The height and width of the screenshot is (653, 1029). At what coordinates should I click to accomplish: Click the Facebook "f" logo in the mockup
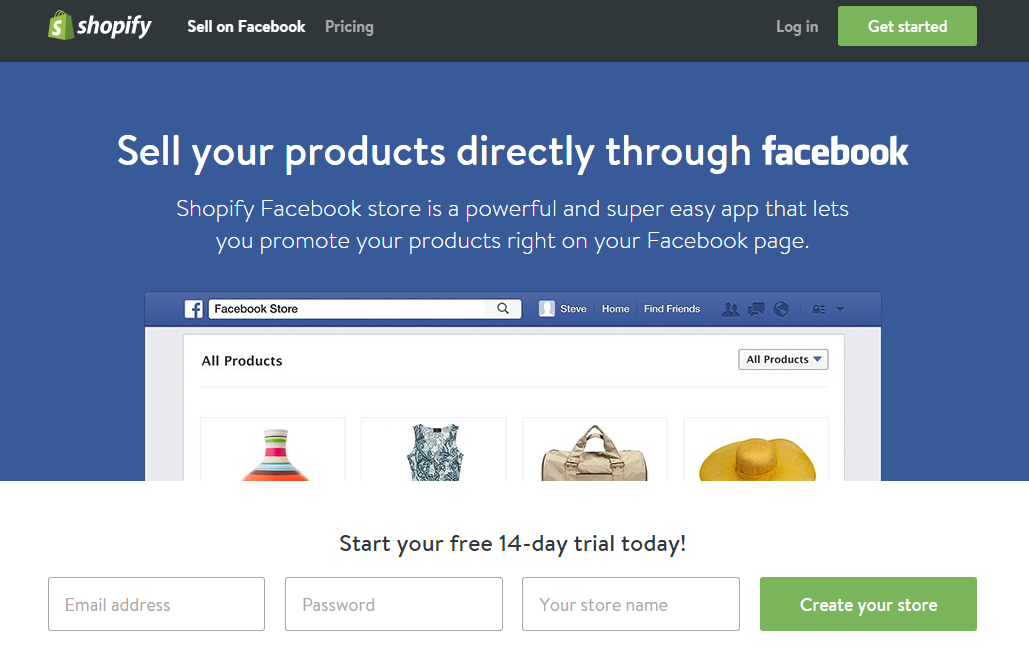pyautogui.click(x=192, y=308)
